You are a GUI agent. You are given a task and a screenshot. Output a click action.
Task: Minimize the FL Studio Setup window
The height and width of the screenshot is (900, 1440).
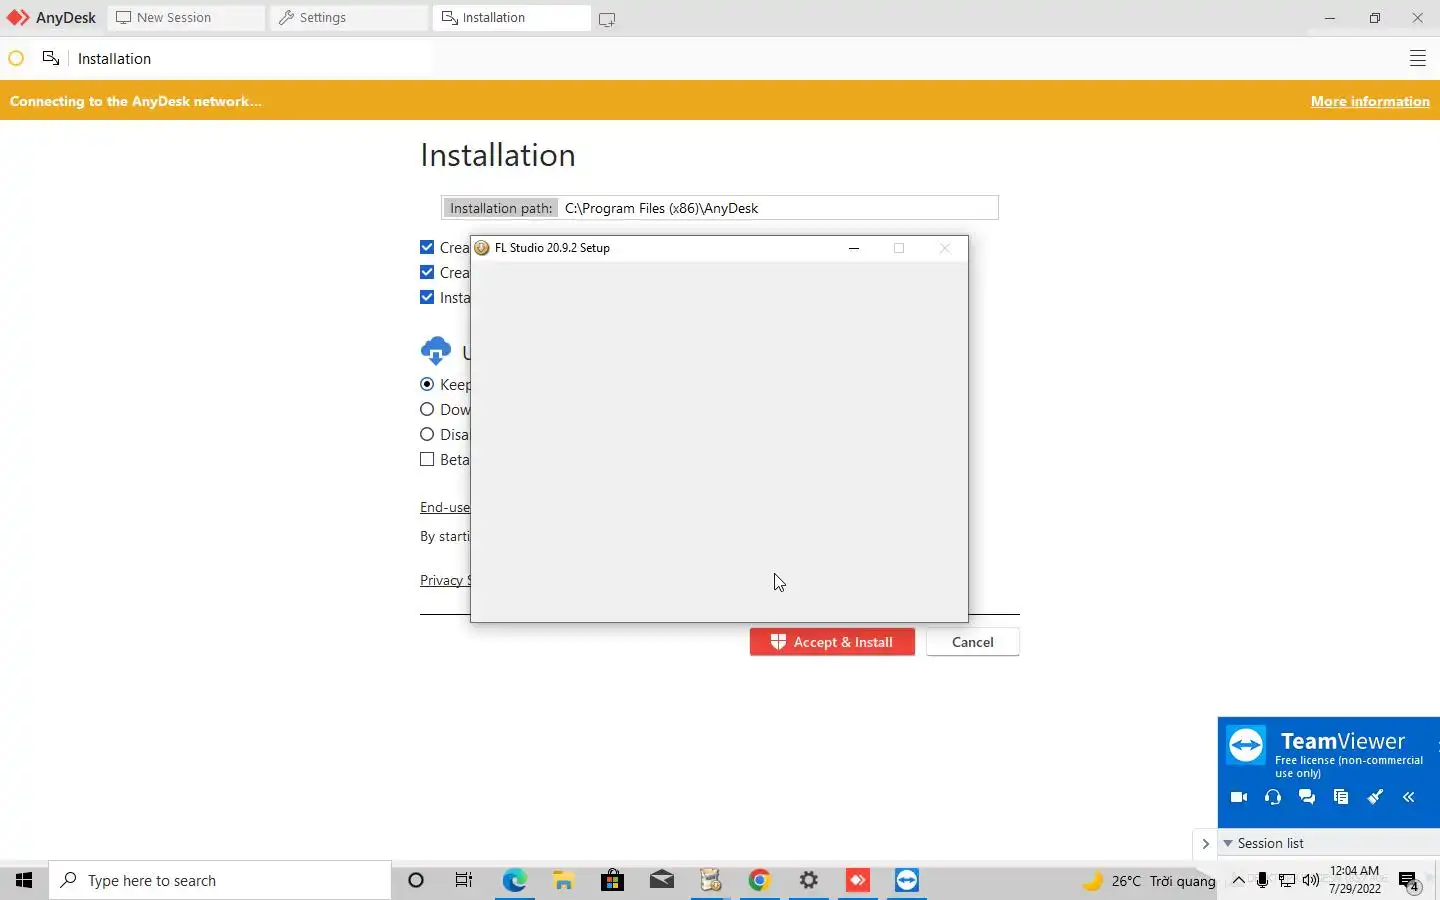854,248
